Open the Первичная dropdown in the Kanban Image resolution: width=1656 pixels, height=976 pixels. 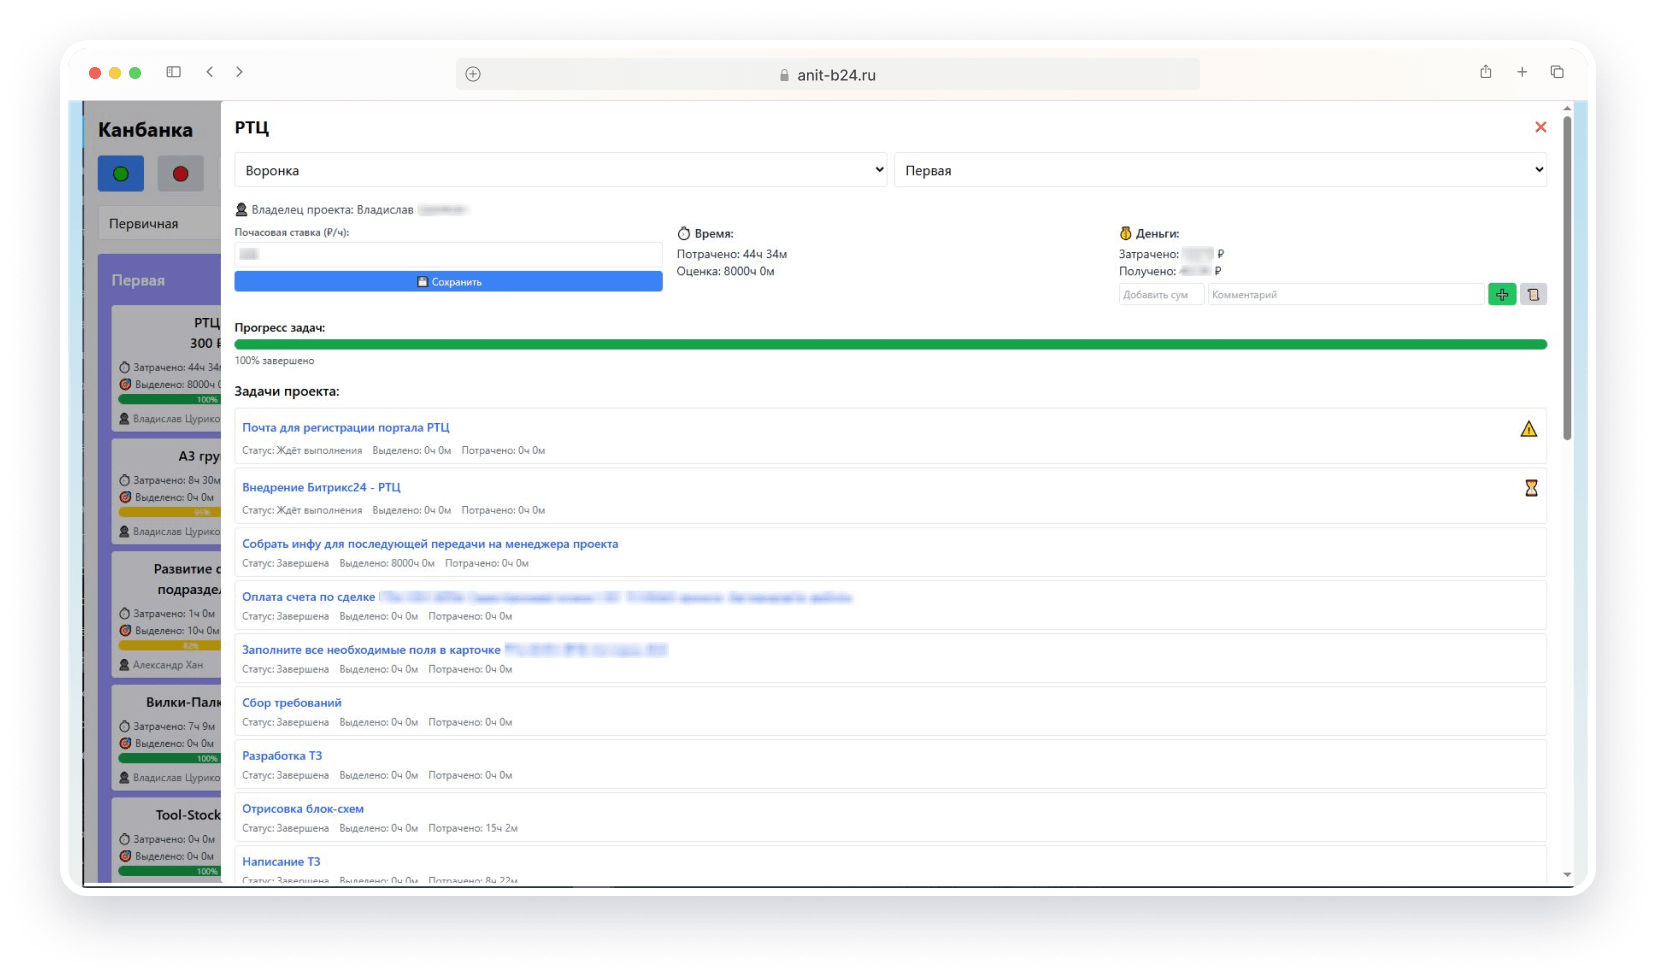[159, 223]
